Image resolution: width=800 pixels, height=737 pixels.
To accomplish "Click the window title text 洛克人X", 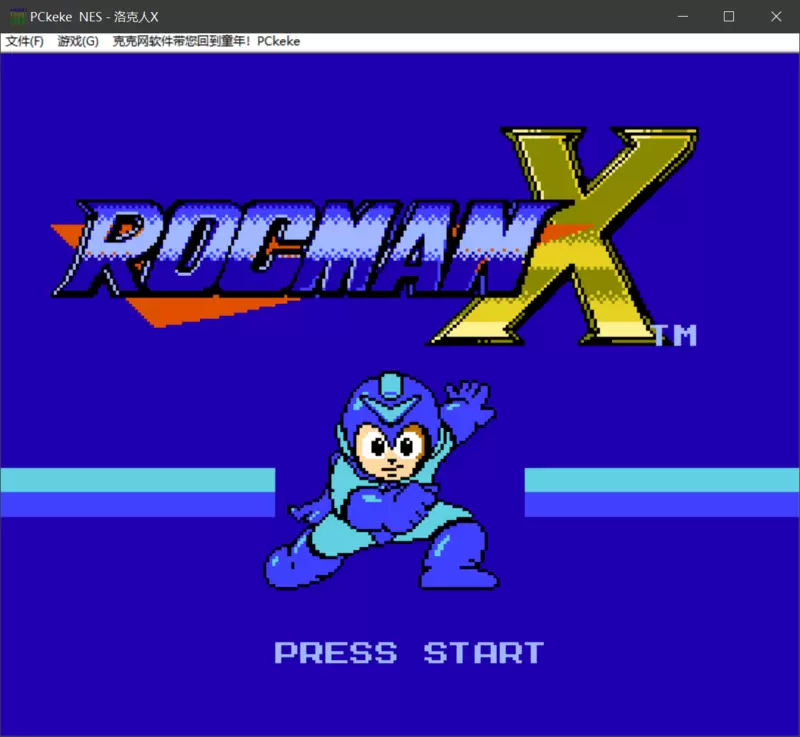I will point(136,17).
